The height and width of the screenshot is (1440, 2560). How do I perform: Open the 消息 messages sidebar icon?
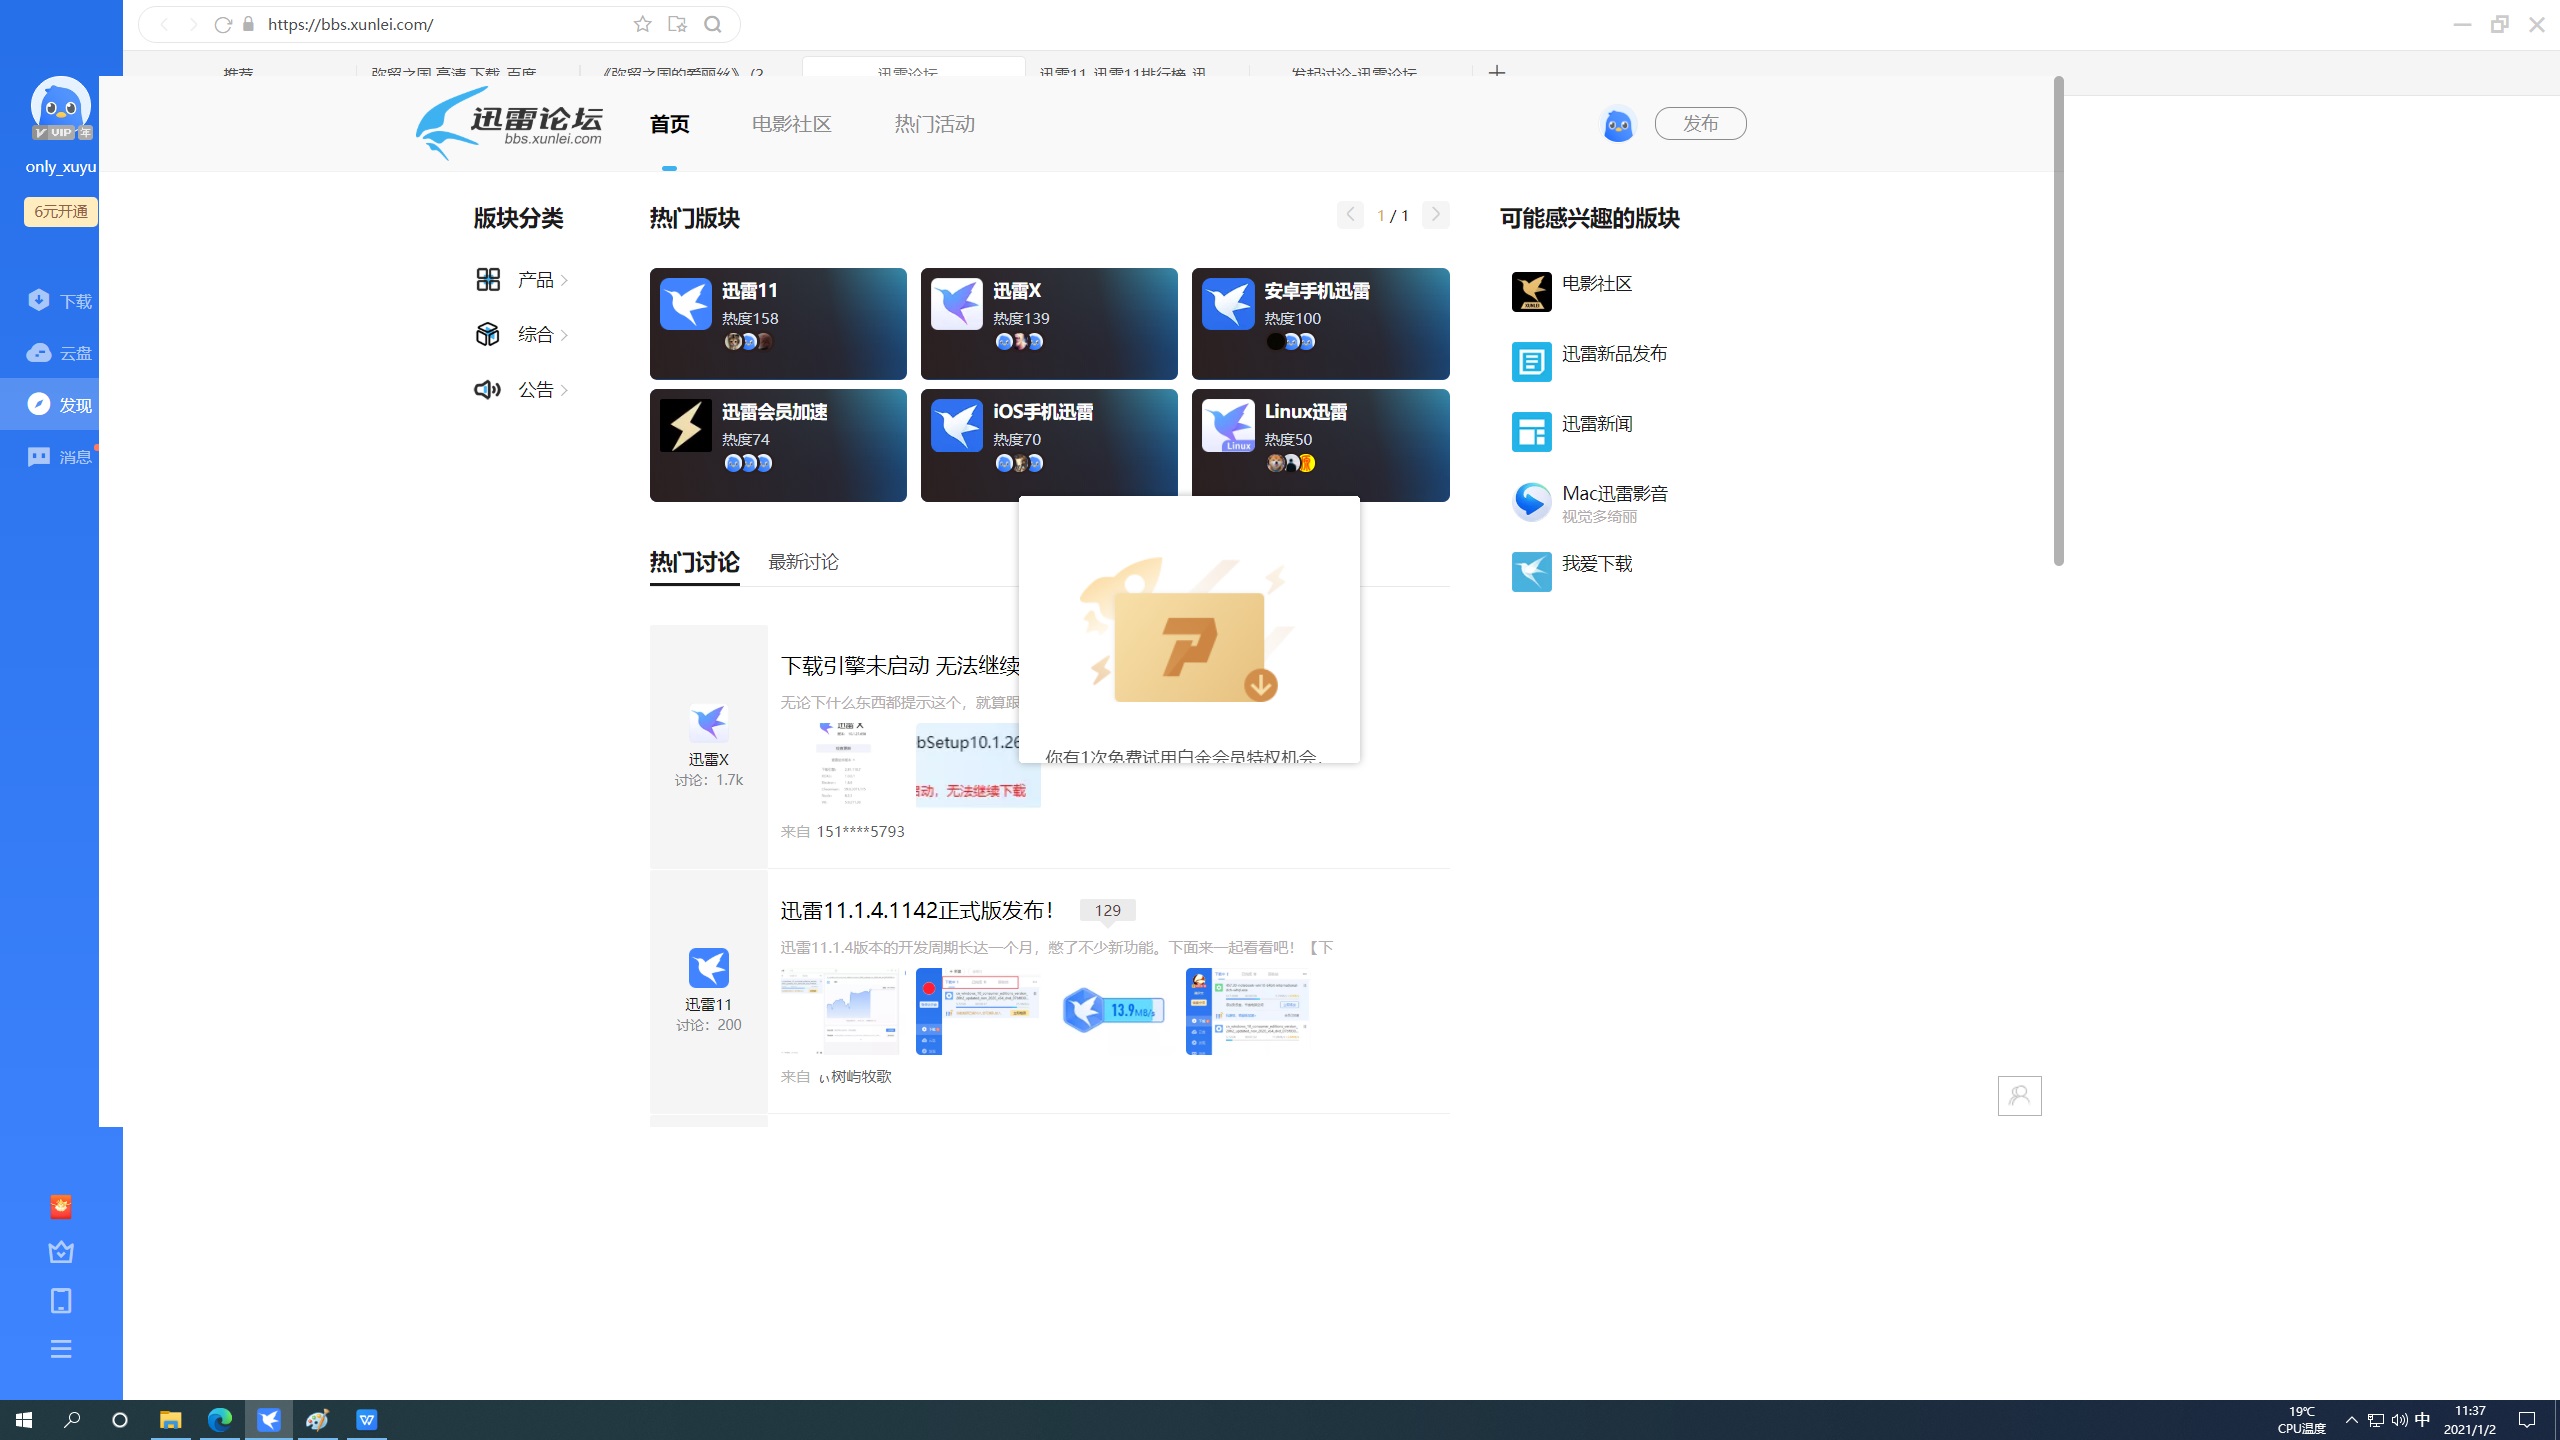[x=40, y=457]
